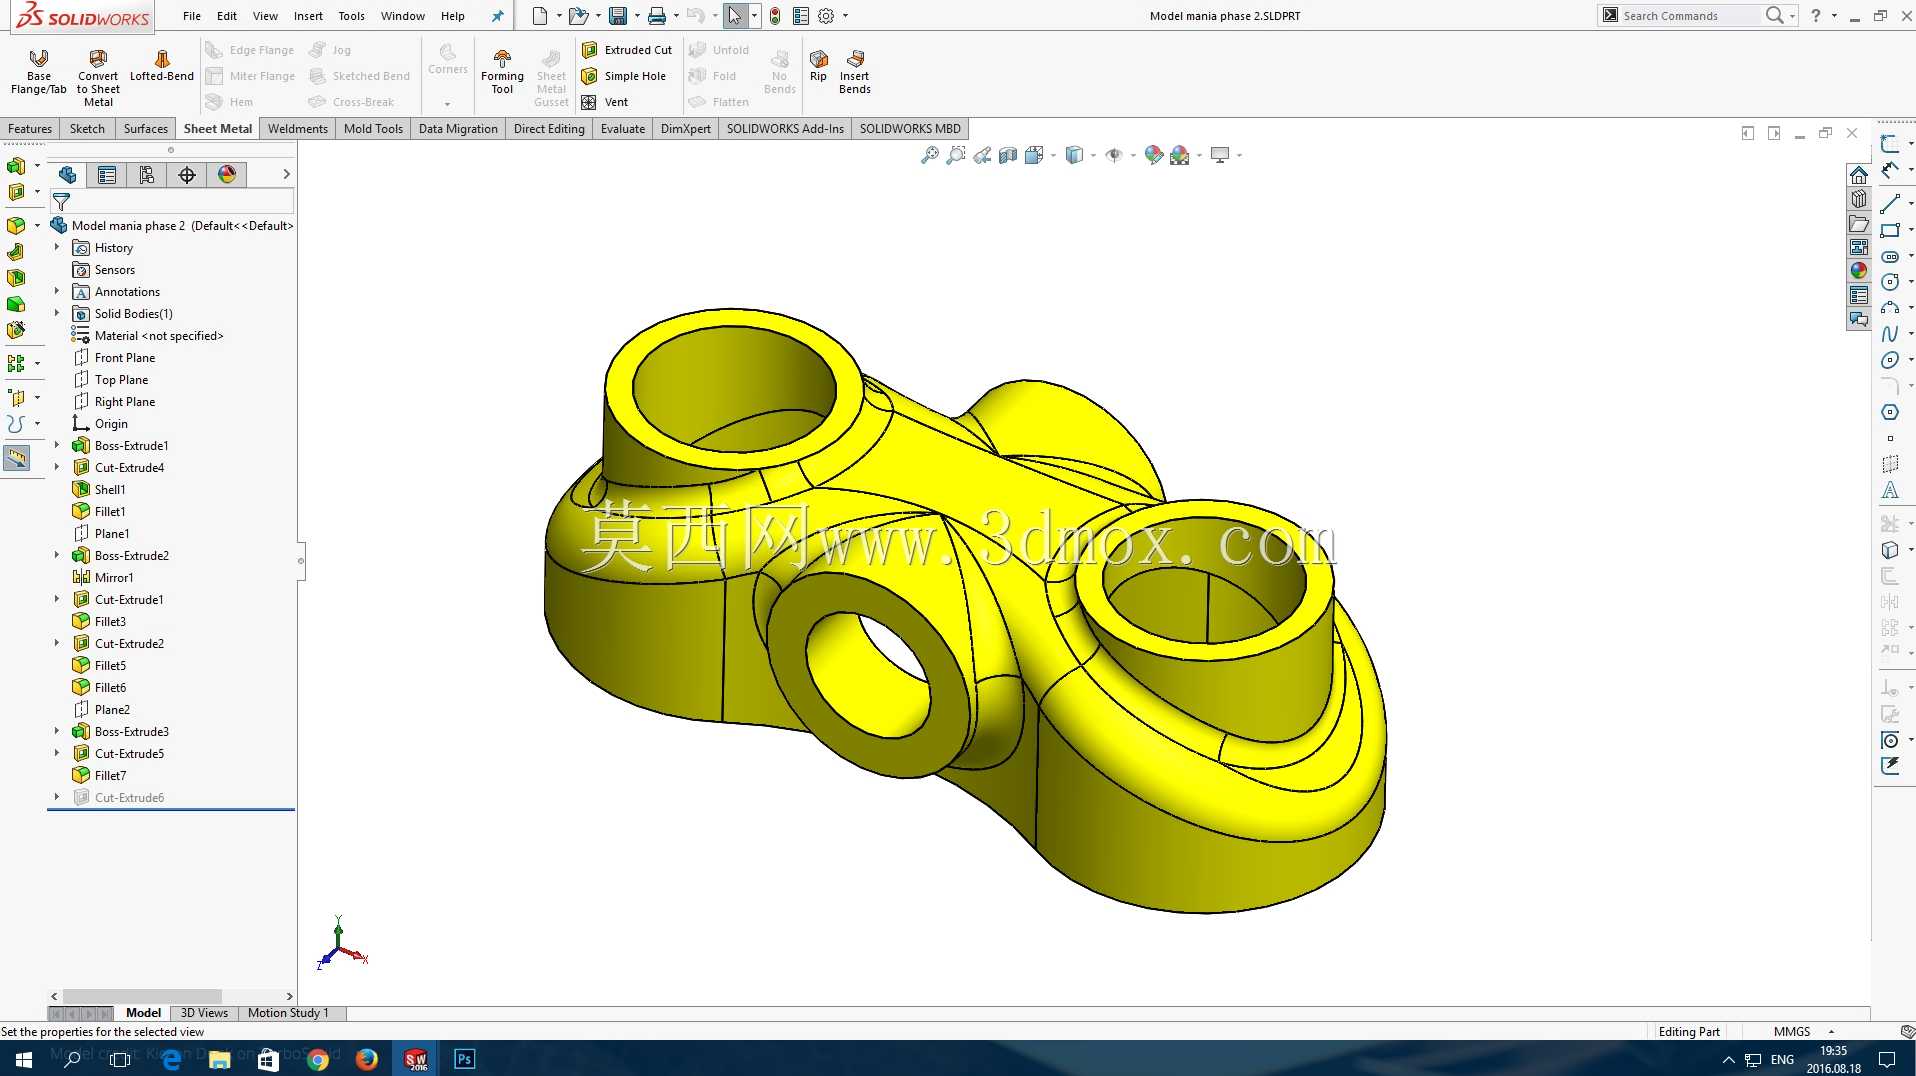Click the Zoom to Fit icon
The width and height of the screenshot is (1916, 1076).
click(x=930, y=155)
